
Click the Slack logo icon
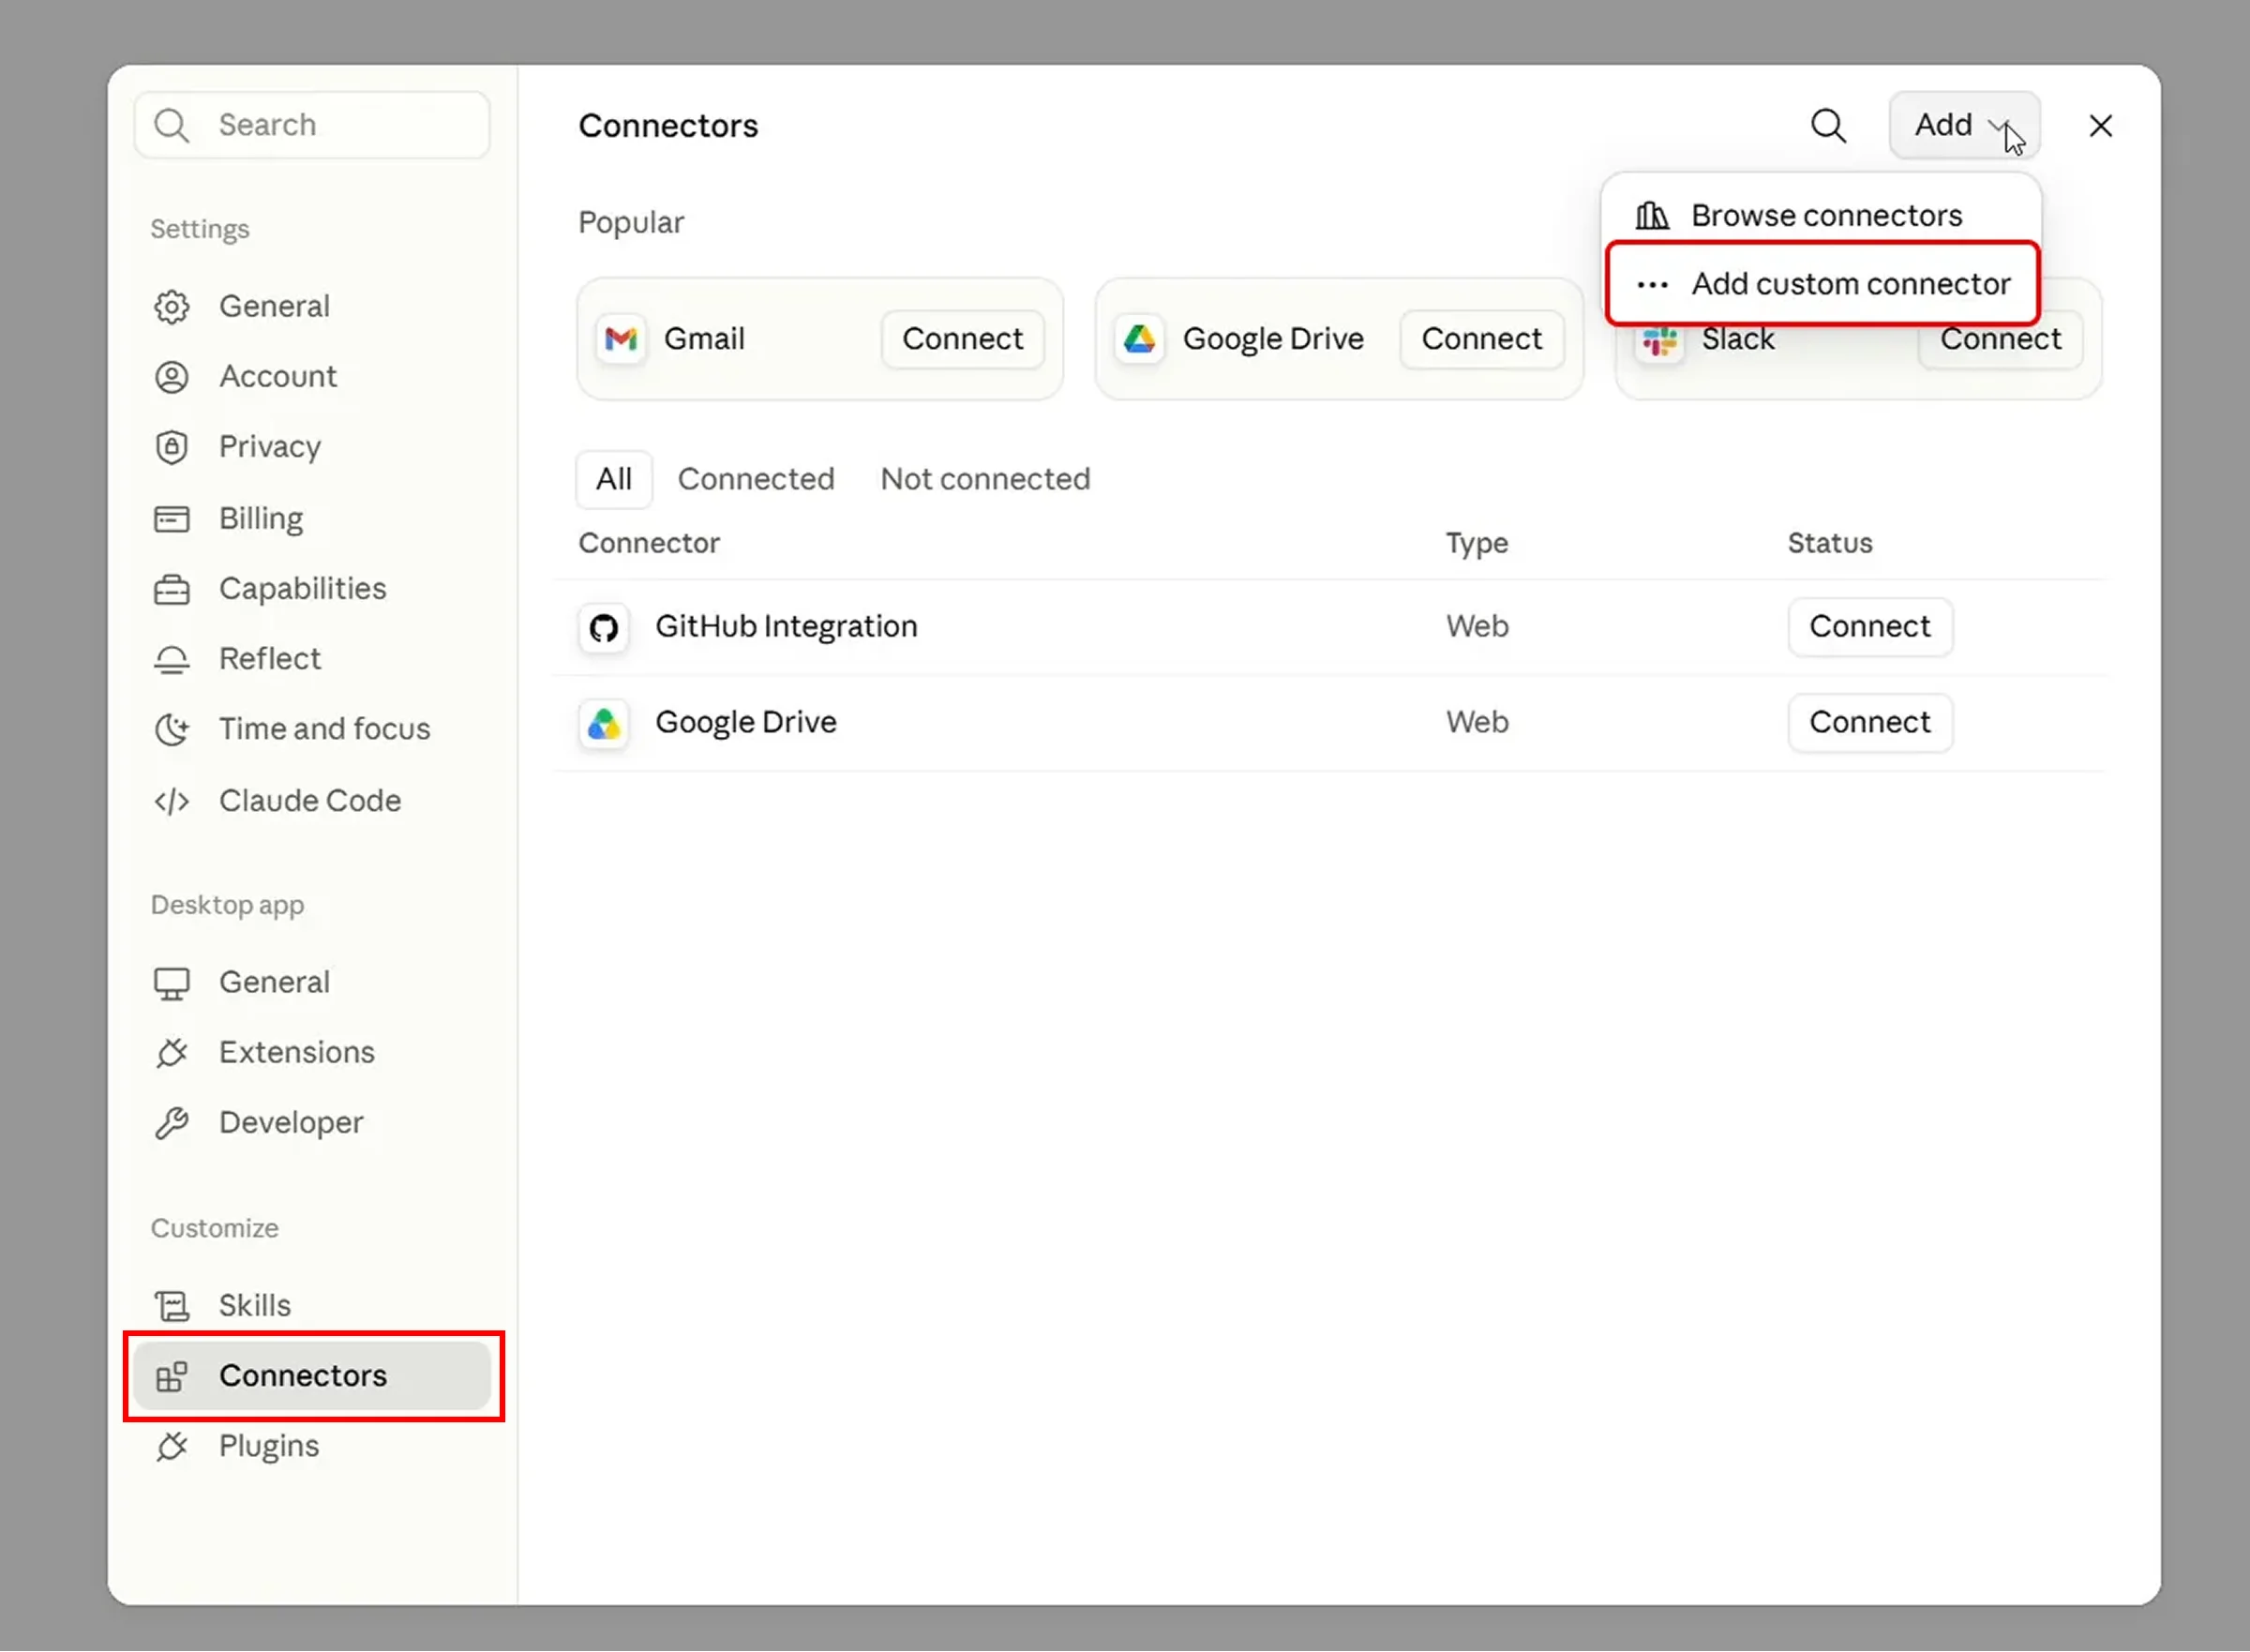1660,342
